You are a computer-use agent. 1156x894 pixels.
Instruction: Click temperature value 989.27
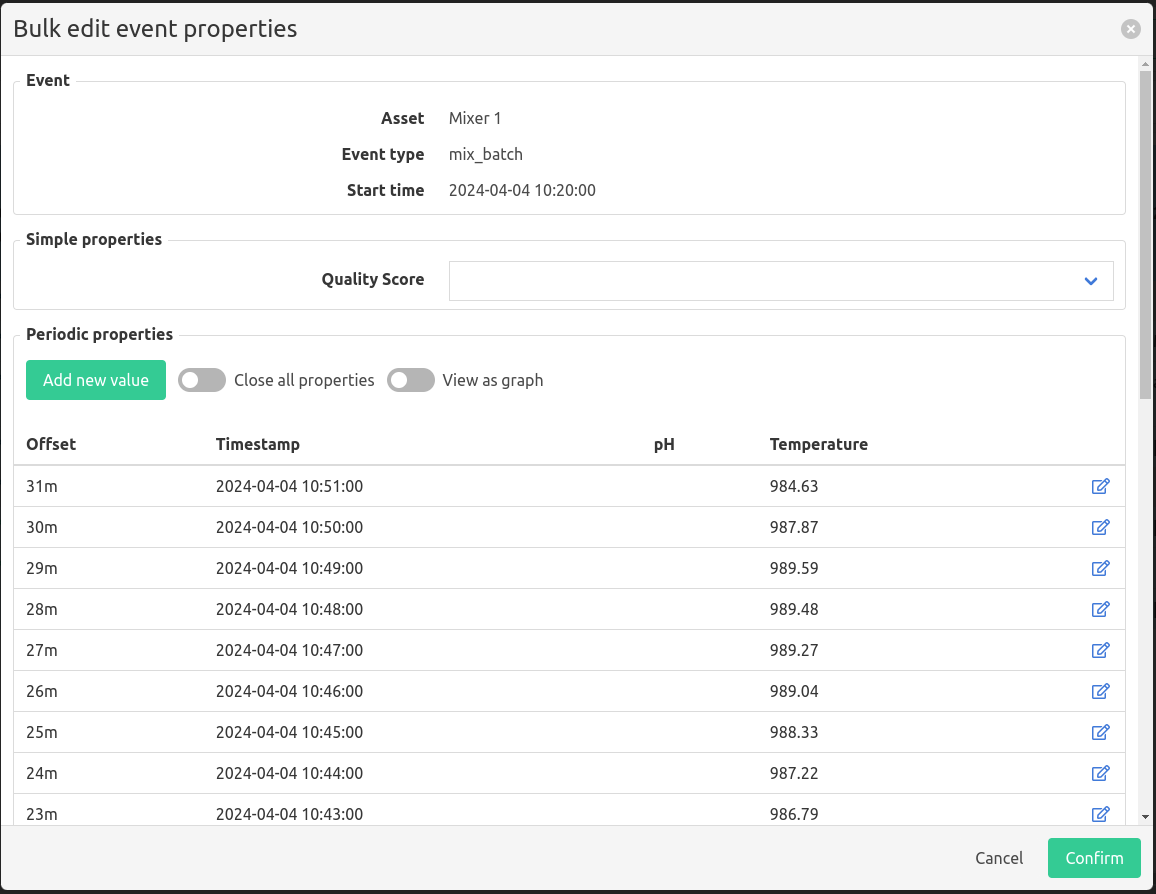click(794, 650)
